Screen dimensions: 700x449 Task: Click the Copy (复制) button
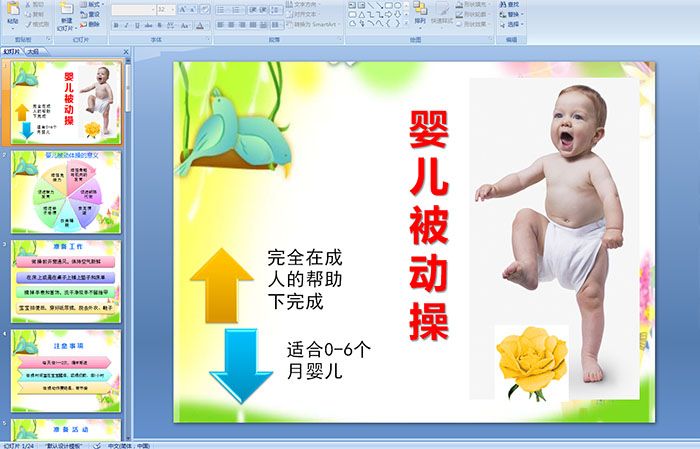[34, 14]
